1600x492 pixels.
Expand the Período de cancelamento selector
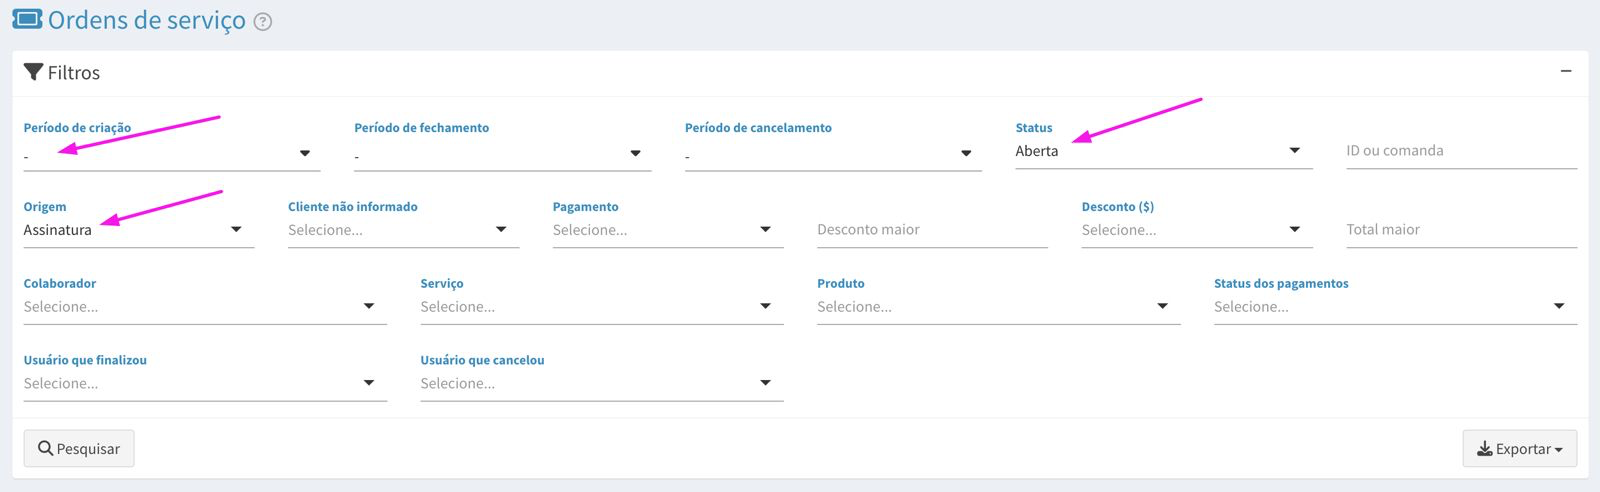(x=833, y=154)
